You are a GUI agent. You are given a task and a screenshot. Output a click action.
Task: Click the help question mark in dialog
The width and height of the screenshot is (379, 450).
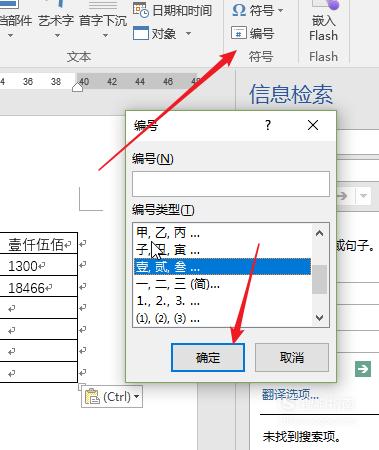pyautogui.click(x=268, y=125)
